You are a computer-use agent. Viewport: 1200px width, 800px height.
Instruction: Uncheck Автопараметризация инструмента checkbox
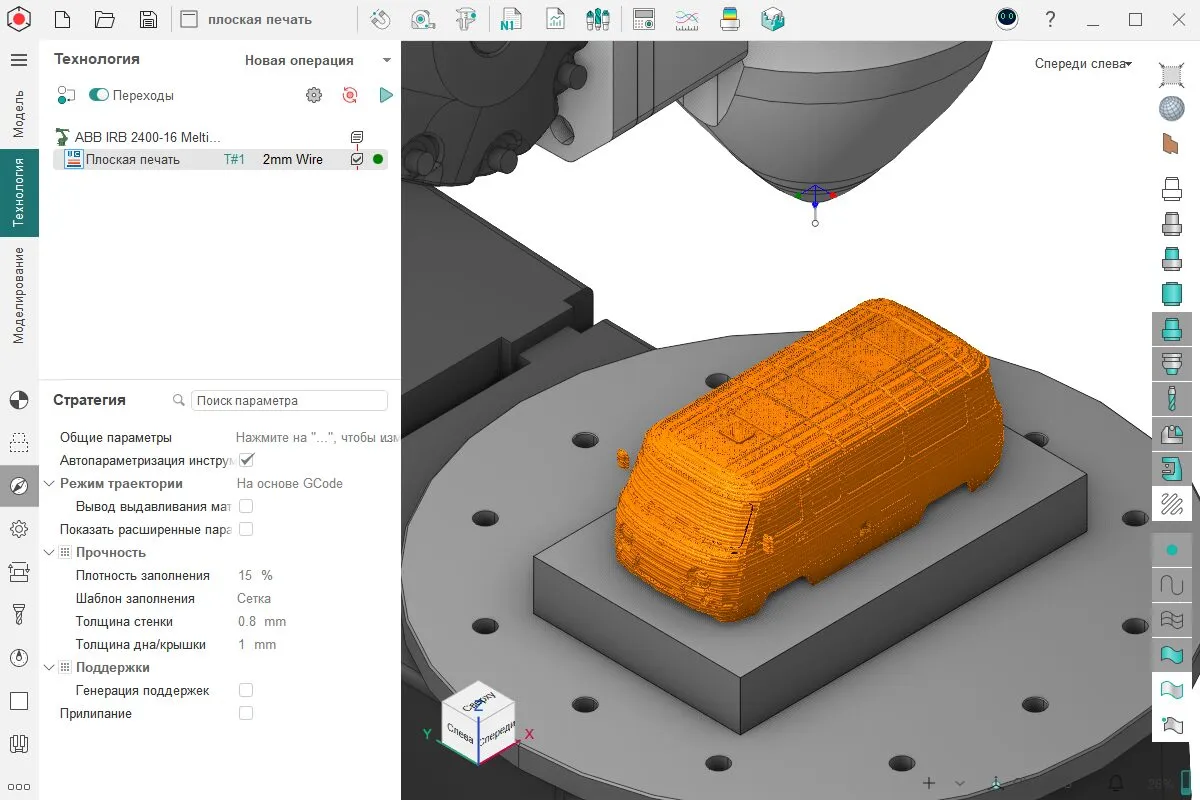(246, 460)
